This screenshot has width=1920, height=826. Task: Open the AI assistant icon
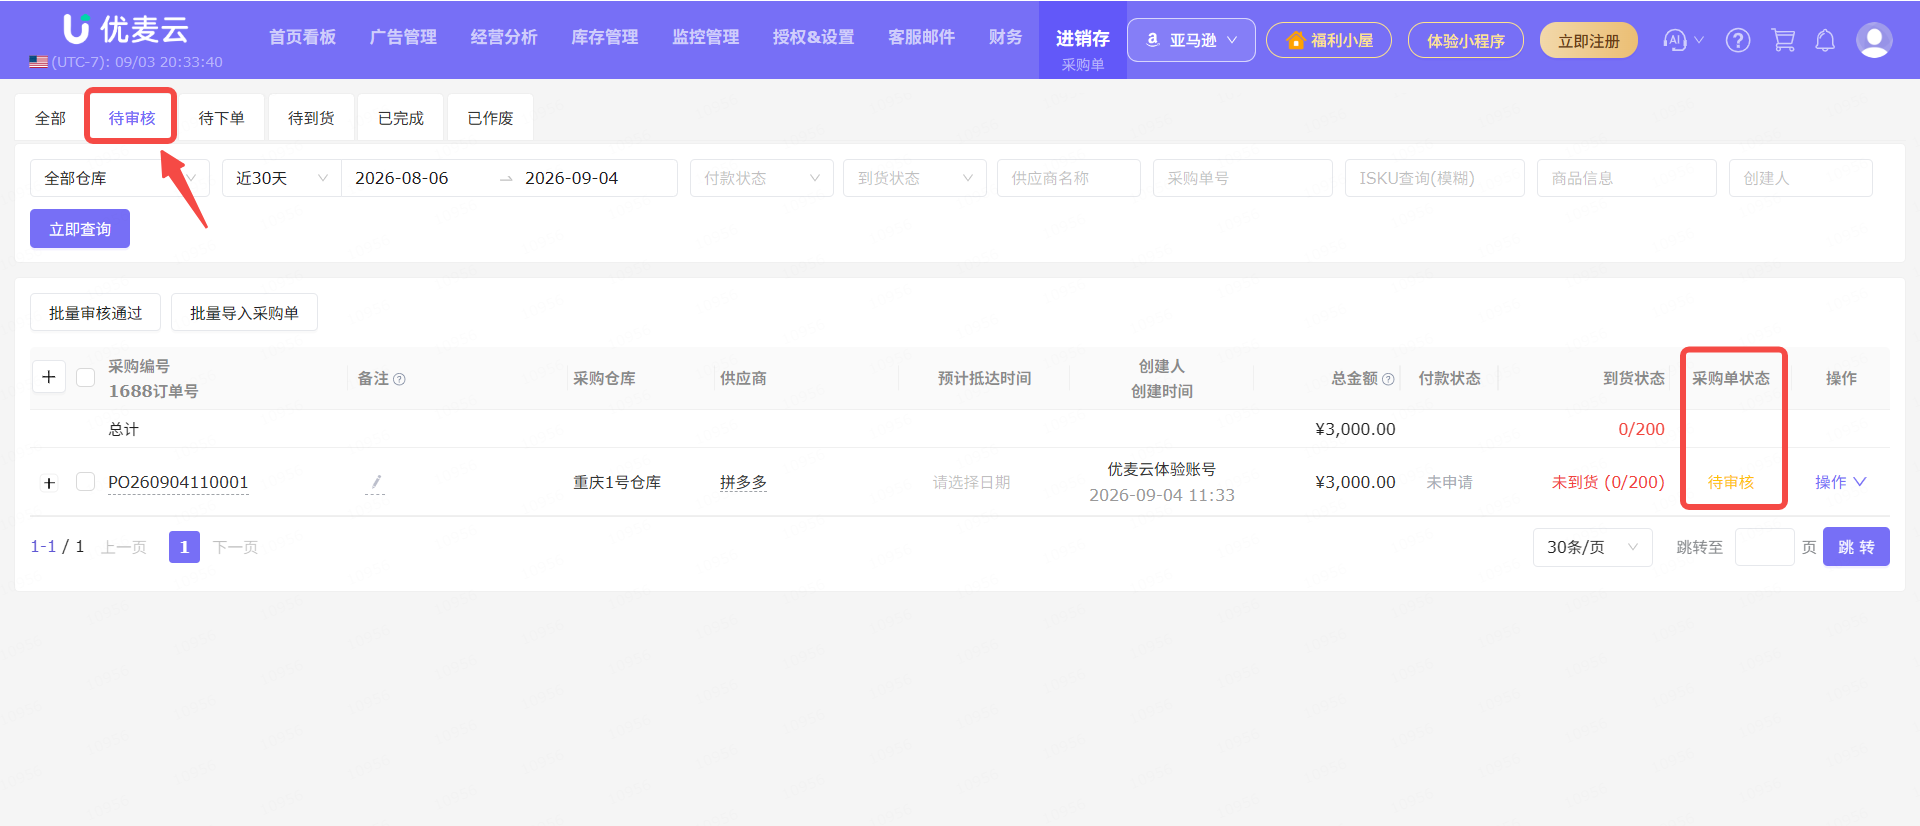(1675, 40)
